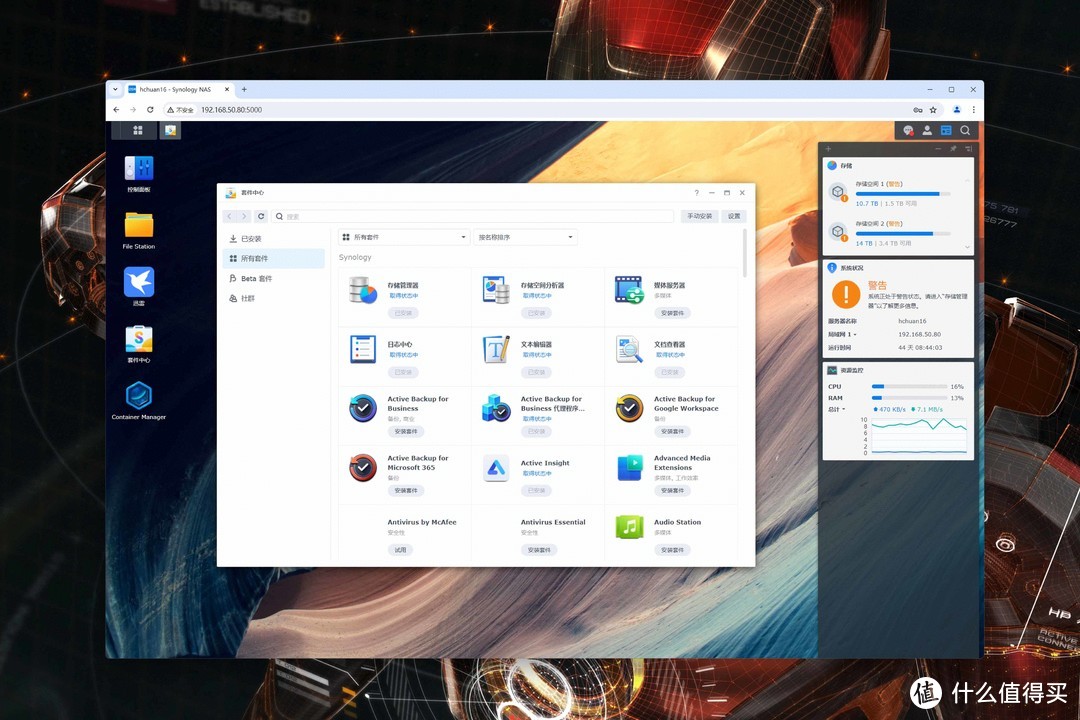The height and width of the screenshot is (720, 1080).
Task: Open Container Manager desktop icon
Action: tap(138, 396)
